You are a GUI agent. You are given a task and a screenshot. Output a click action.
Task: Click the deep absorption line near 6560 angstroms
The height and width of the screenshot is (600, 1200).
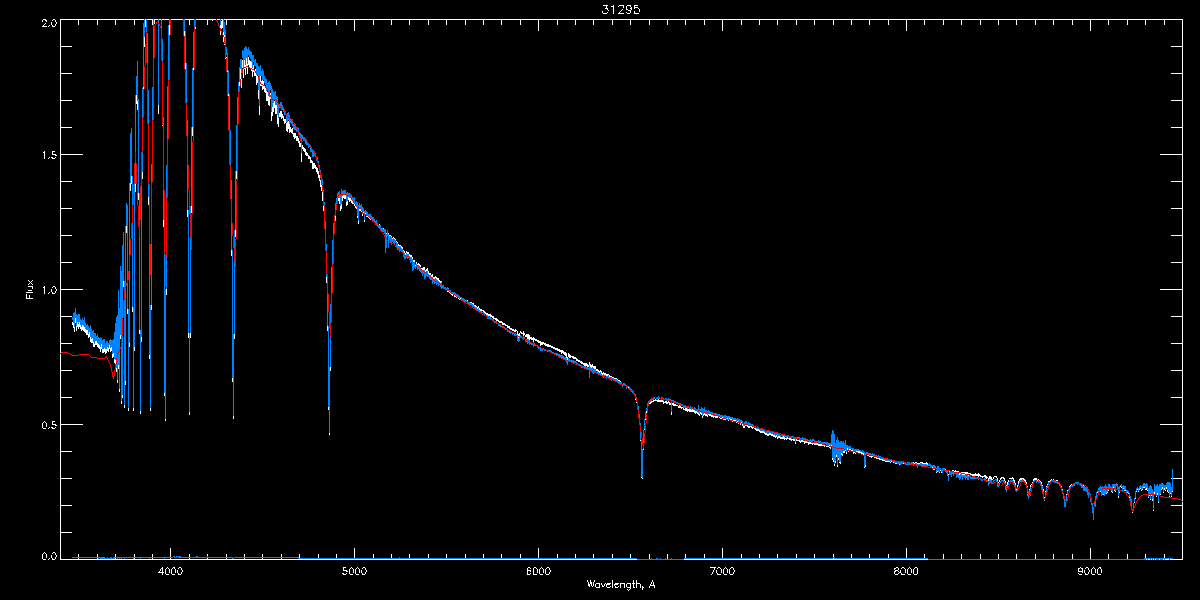pos(642,440)
